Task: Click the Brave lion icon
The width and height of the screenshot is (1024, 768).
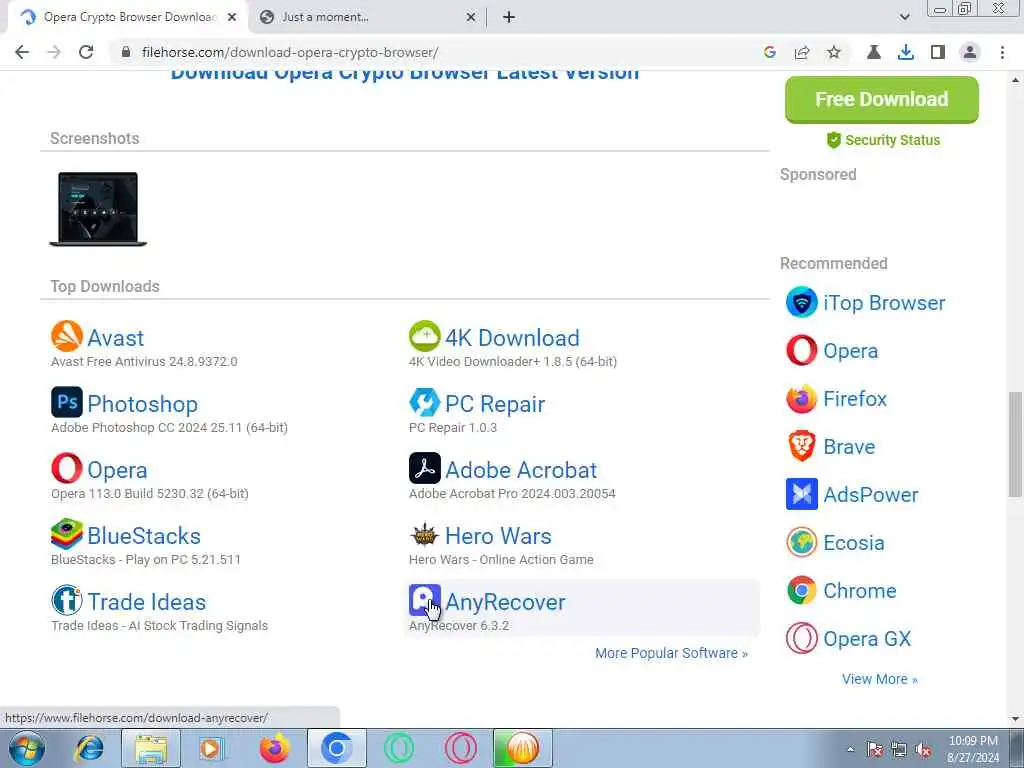Action: point(801,446)
